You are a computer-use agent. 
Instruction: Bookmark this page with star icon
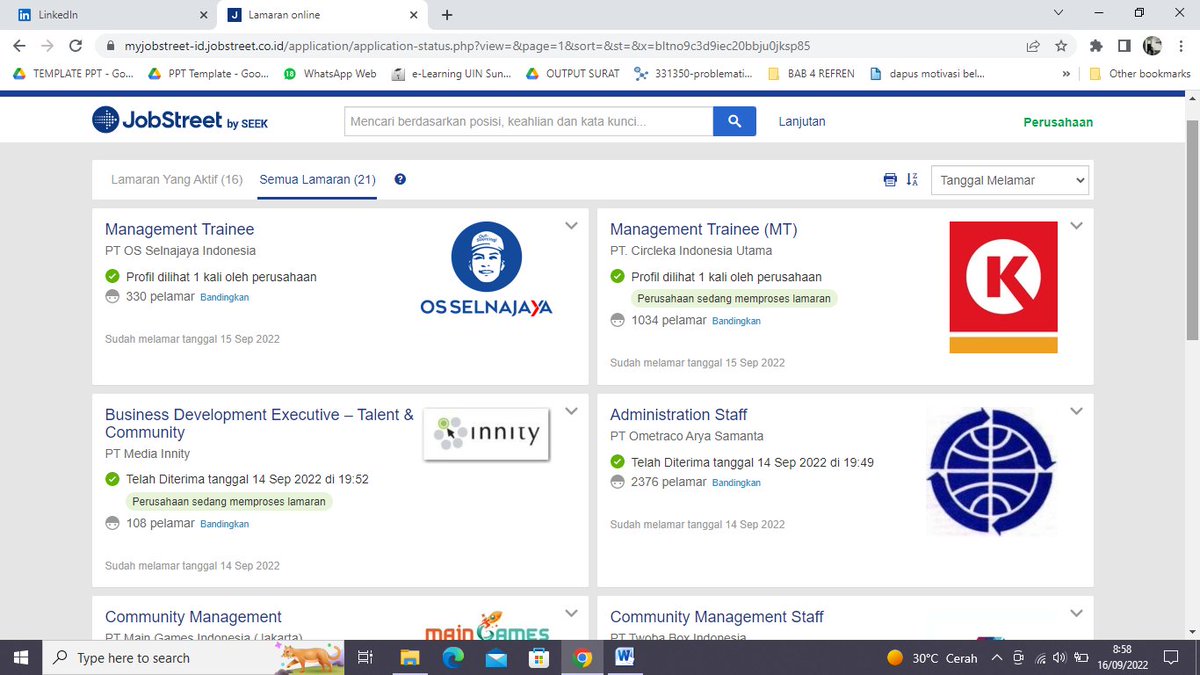tap(1061, 46)
